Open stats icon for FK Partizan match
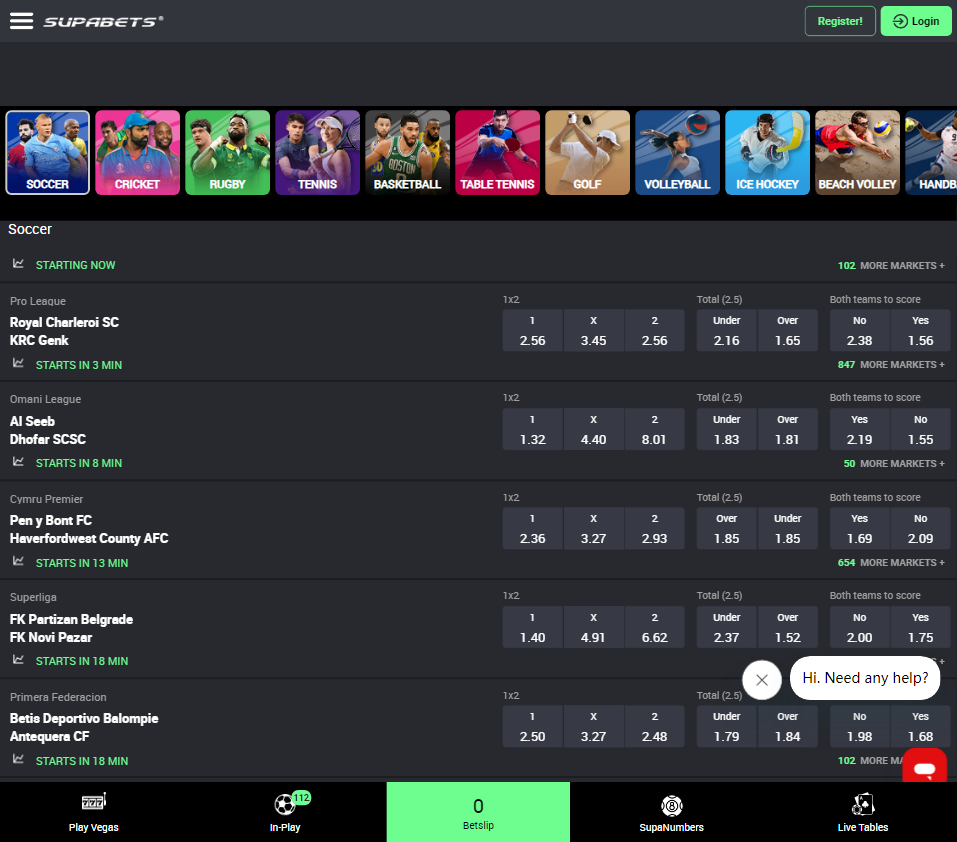The width and height of the screenshot is (957, 842). [x=18, y=660]
